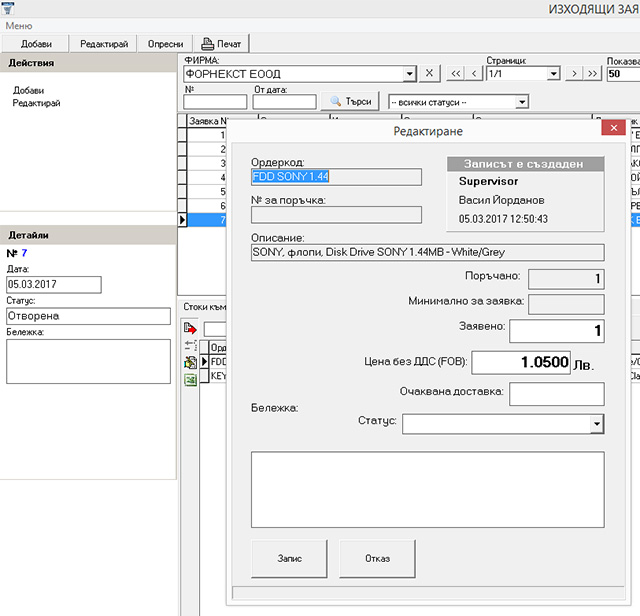Viewport: 640px width, 616px height.
Task: Click the red arrow document icon in goods toolbar
Action: pos(190,328)
